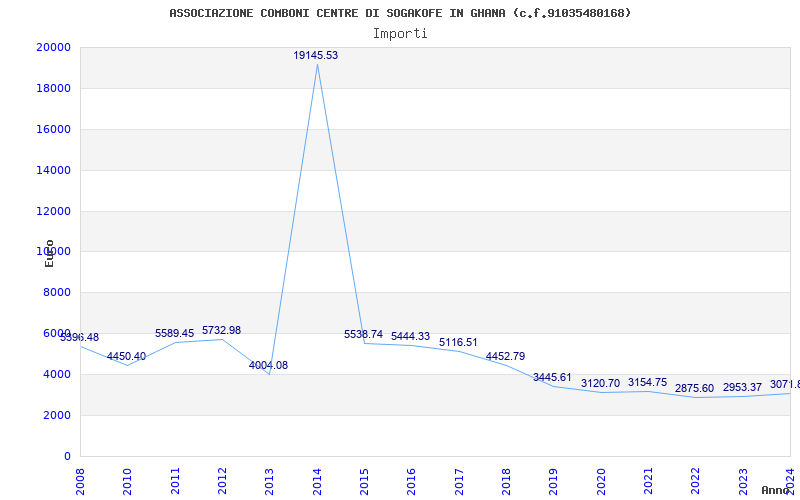800x500 pixels.
Task: Click the 3120.70 data label
Action: pyautogui.click(x=601, y=383)
